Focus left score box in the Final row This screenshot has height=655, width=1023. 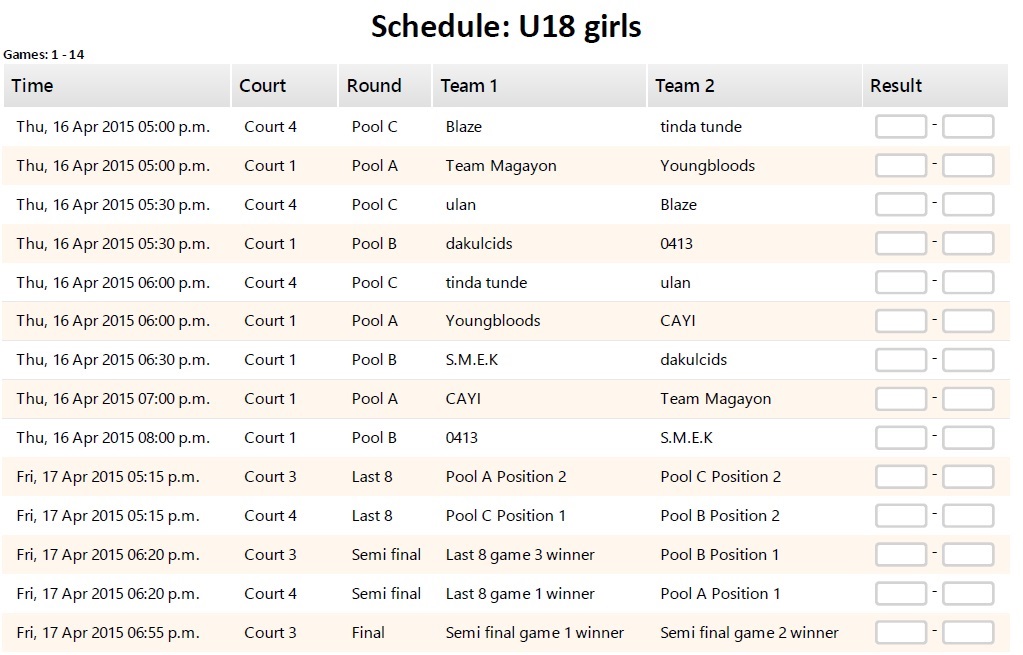coord(901,633)
